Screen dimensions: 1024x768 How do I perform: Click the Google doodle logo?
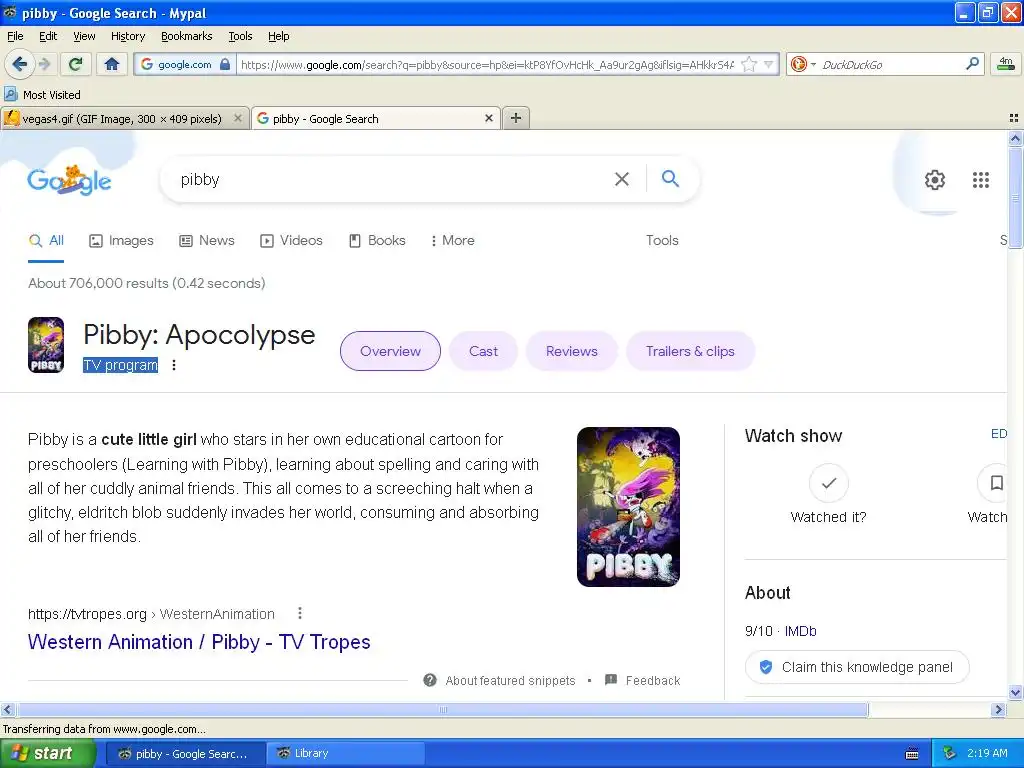coord(69,180)
